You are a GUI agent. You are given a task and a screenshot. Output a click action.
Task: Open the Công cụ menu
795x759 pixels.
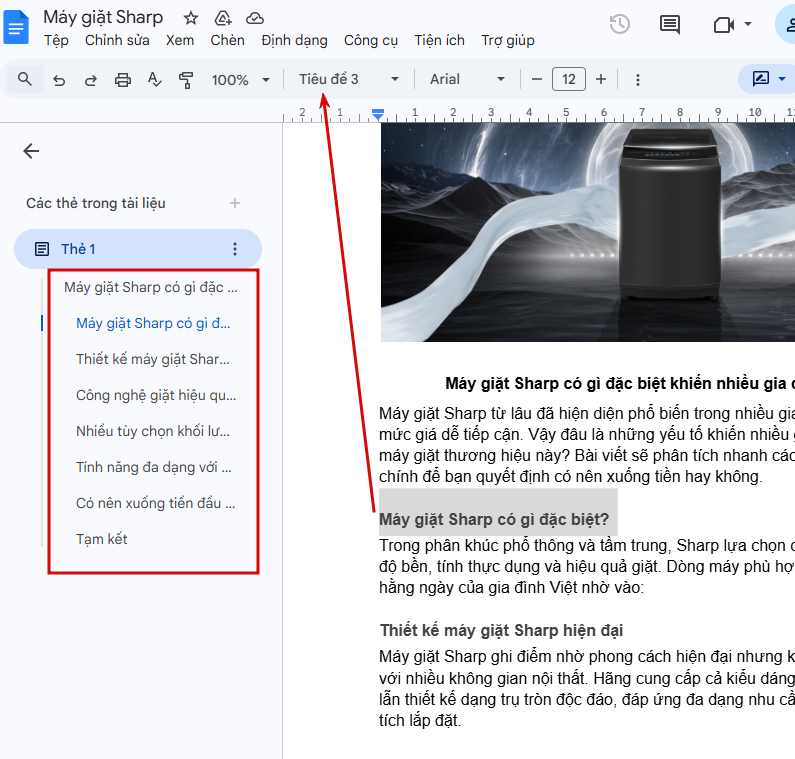371,41
